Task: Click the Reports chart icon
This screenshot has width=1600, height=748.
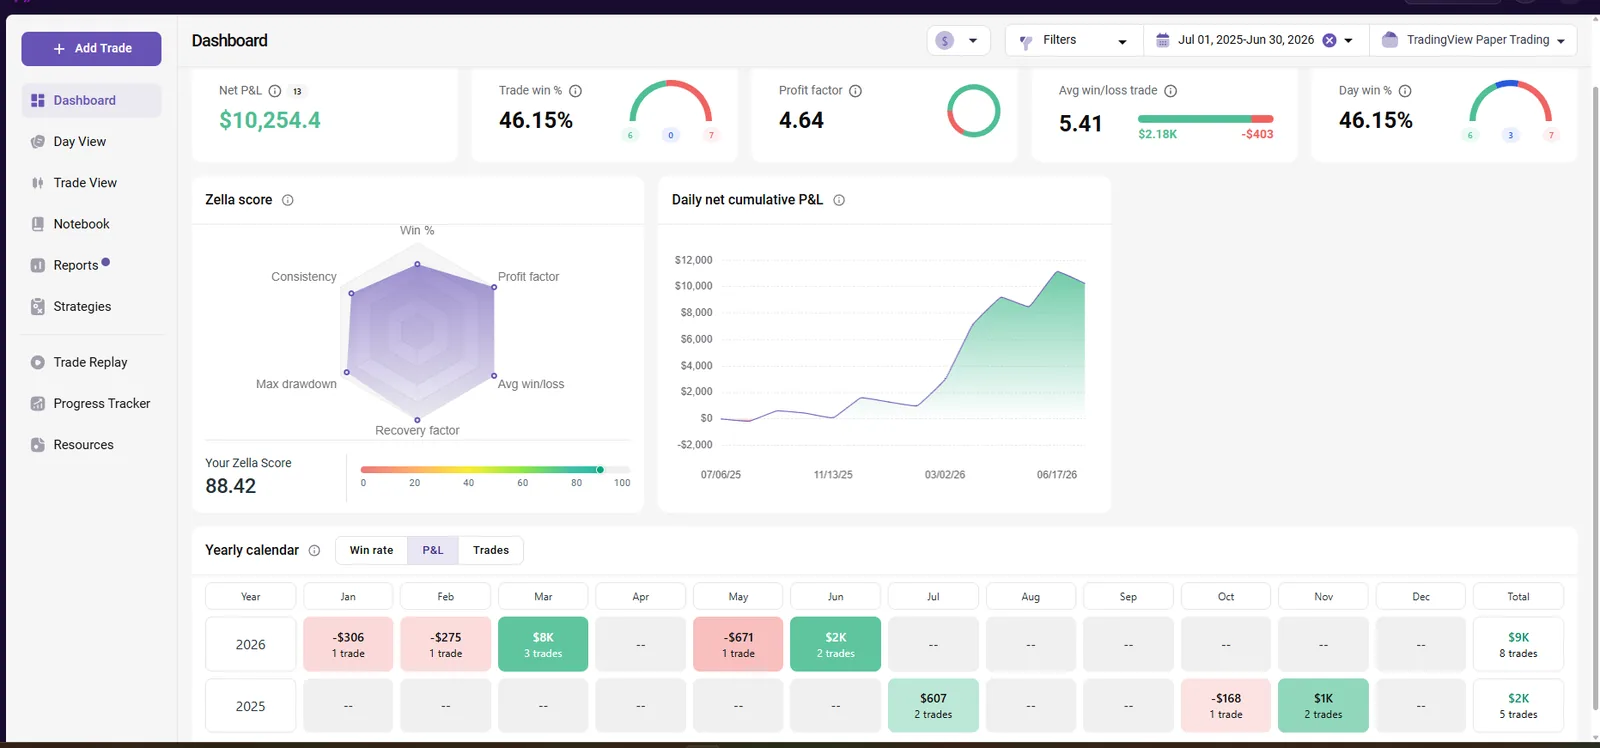Action: 38,265
